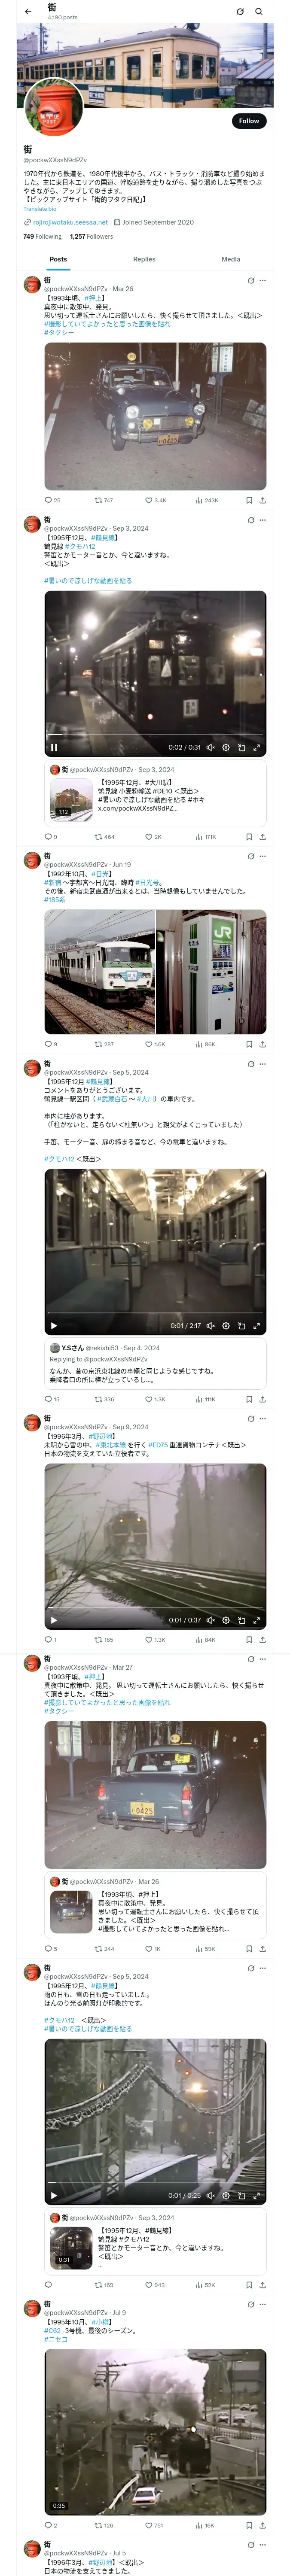
Task: Open more options on Jun 19 post
Action: coord(263,856)
